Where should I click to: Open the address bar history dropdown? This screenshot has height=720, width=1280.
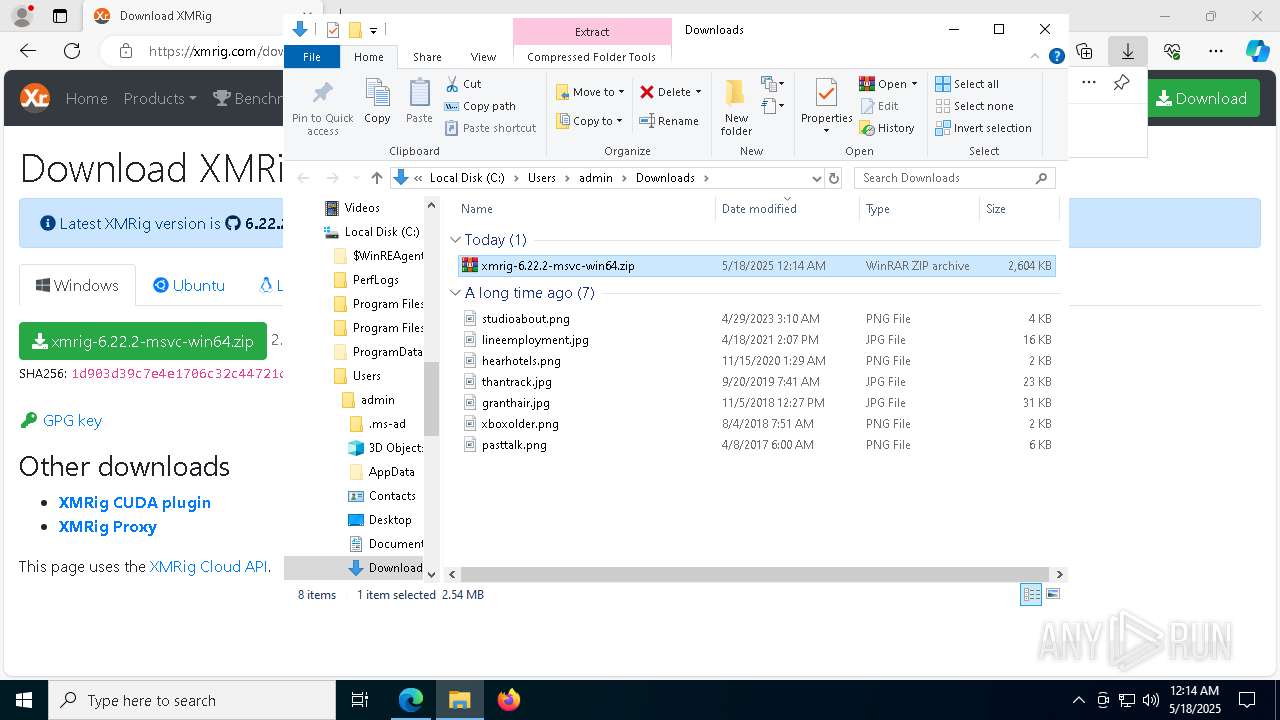pos(816,178)
